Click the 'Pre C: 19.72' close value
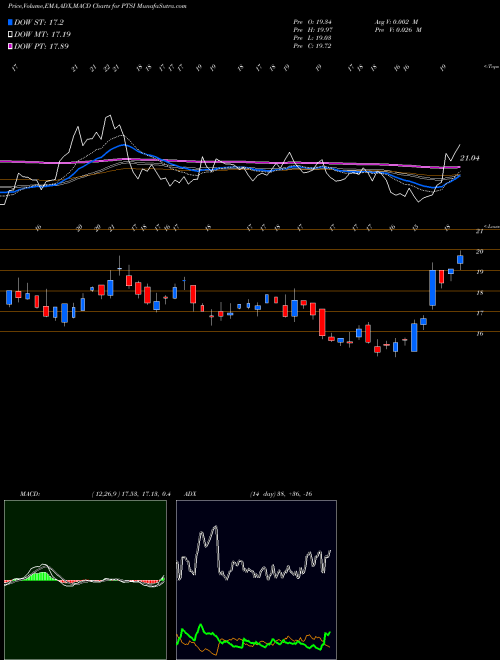500x660 pixels. click(x=312, y=45)
